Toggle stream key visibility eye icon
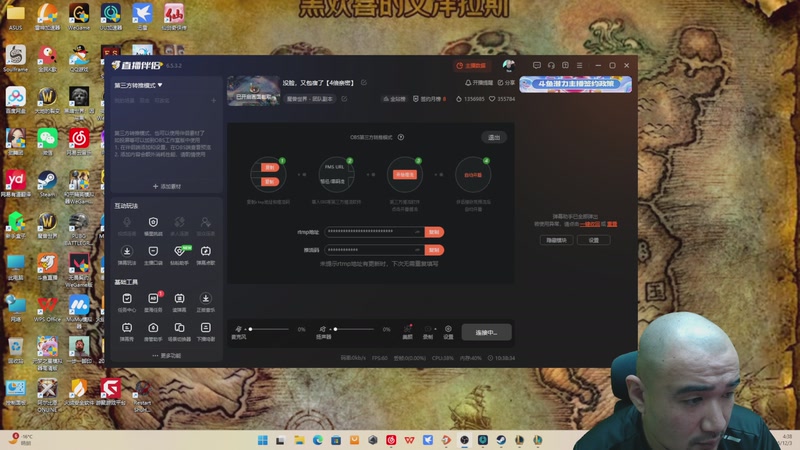 pos(417,250)
